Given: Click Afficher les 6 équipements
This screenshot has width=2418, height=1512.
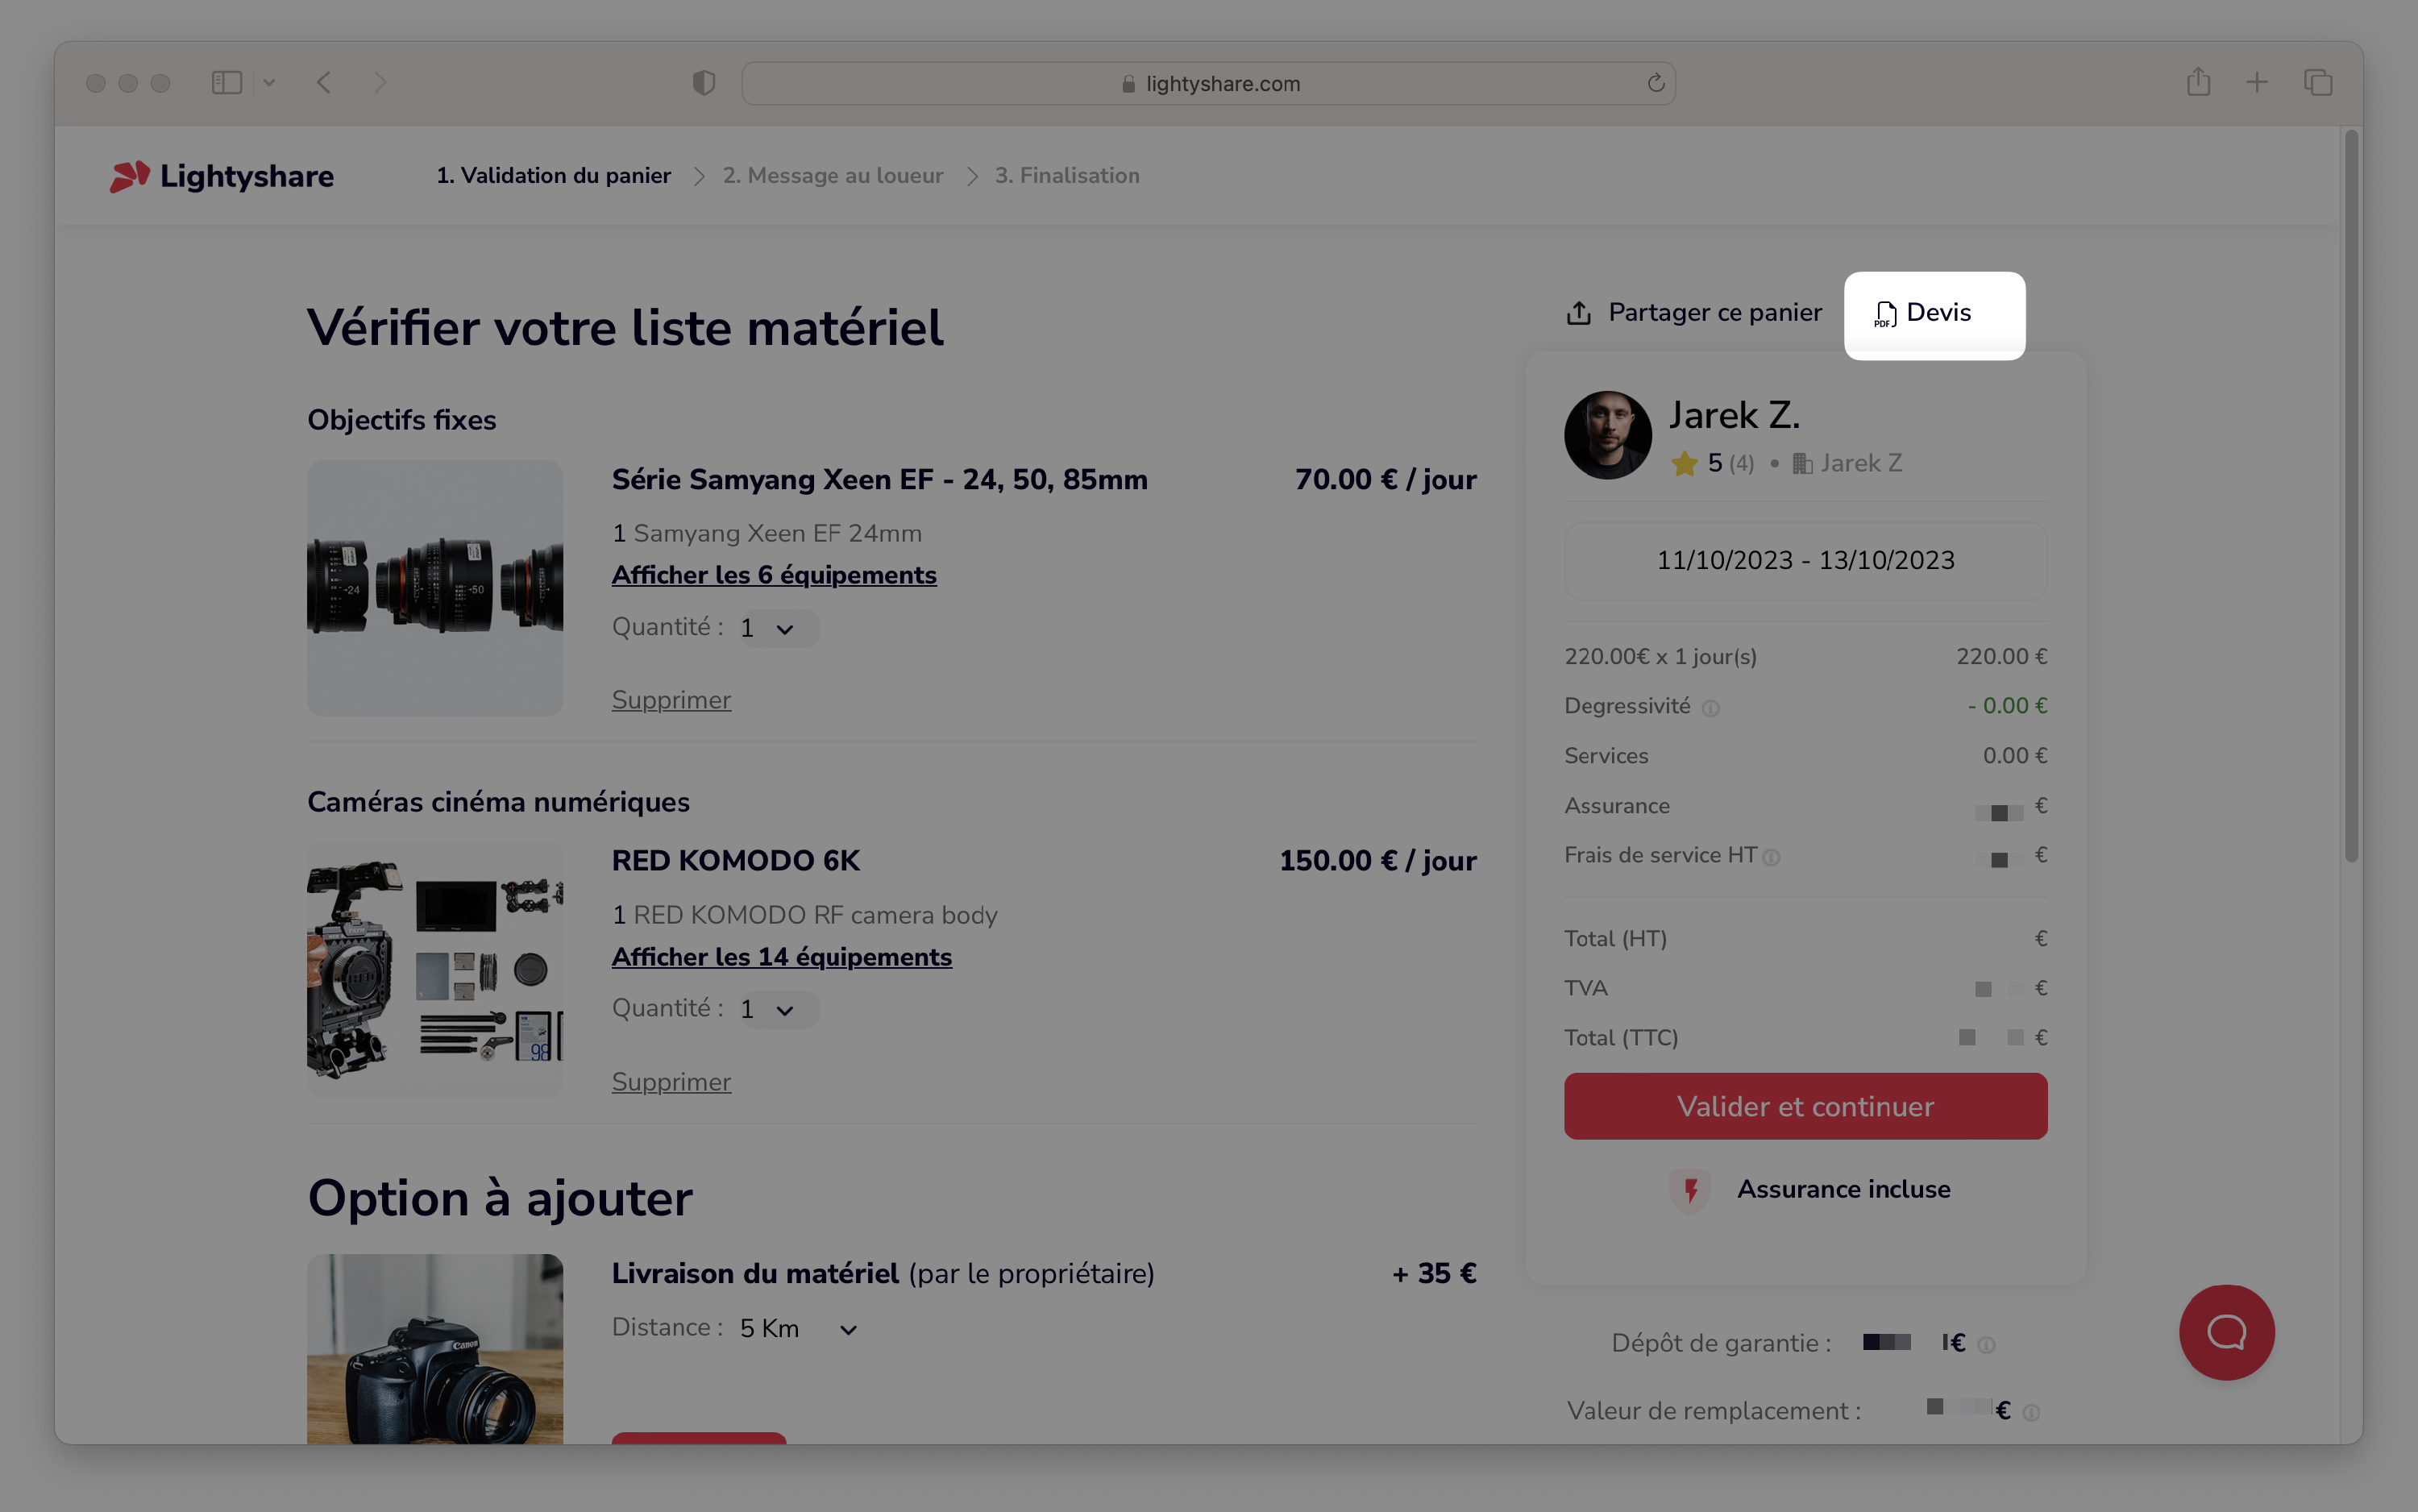Looking at the screenshot, I should (774, 575).
